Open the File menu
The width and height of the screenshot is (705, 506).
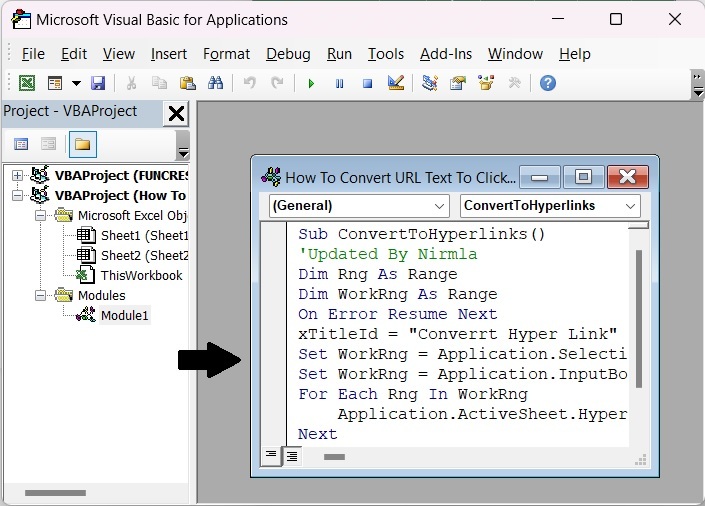[x=33, y=54]
